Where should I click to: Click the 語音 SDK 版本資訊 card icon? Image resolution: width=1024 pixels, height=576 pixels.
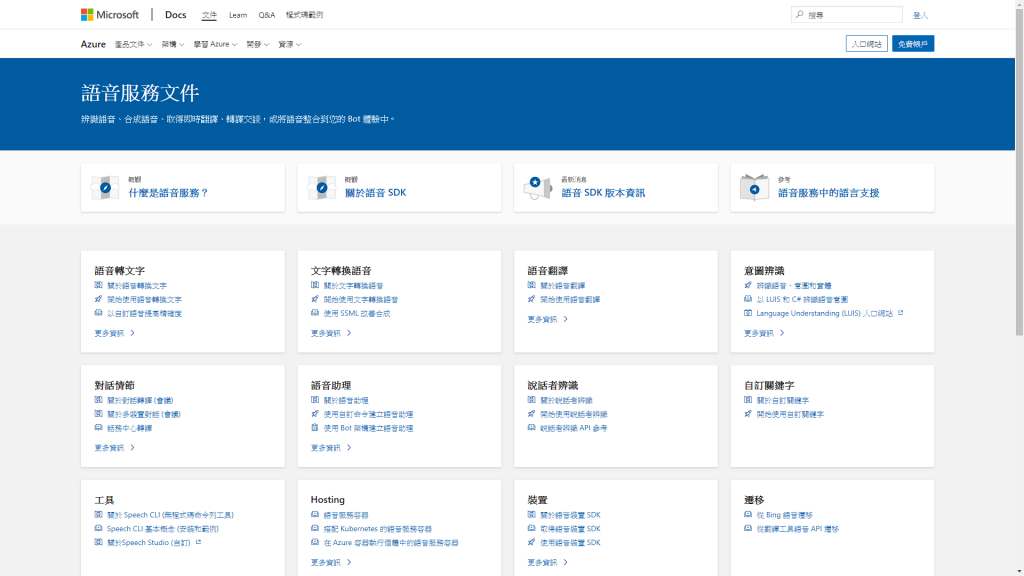point(537,188)
